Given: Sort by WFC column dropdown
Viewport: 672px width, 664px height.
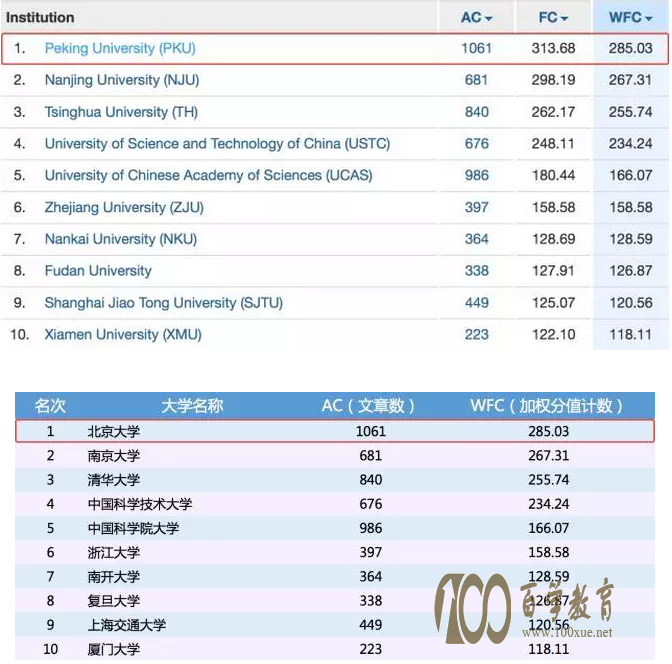Looking at the screenshot, I should pyautogui.click(x=630, y=18).
